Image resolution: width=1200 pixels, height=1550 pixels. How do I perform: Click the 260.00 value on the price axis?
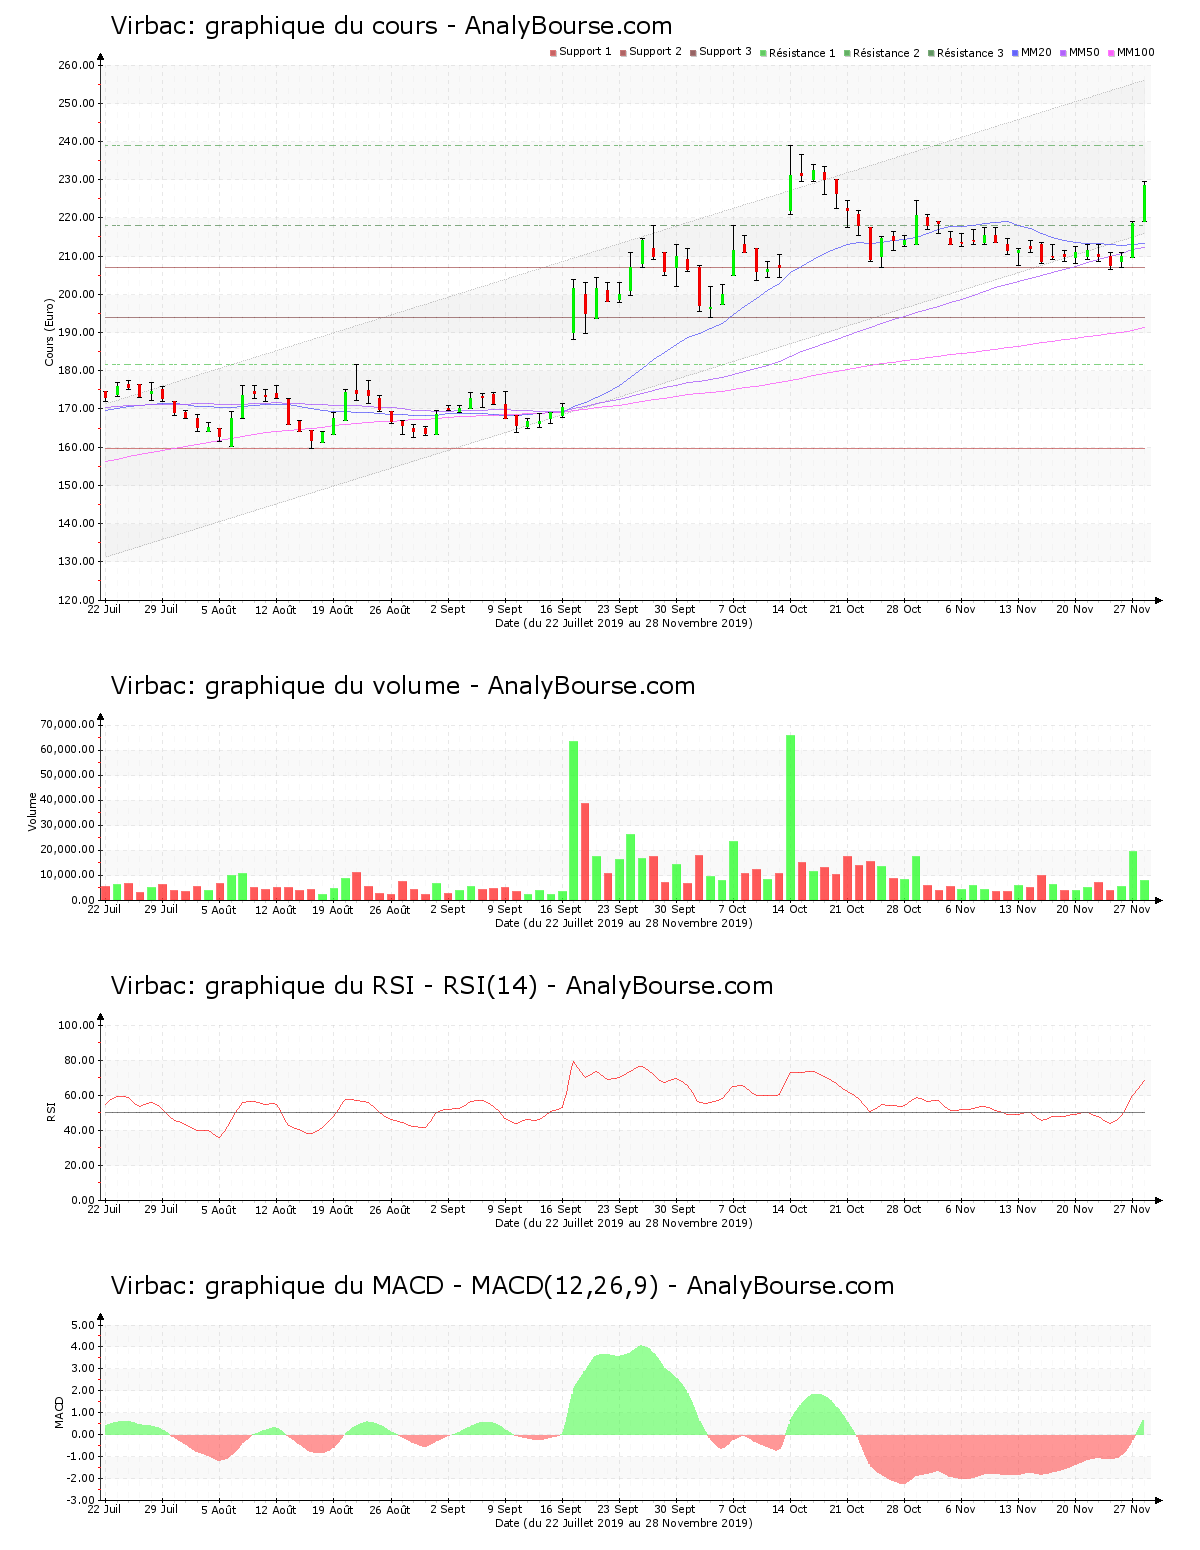point(76,65)
